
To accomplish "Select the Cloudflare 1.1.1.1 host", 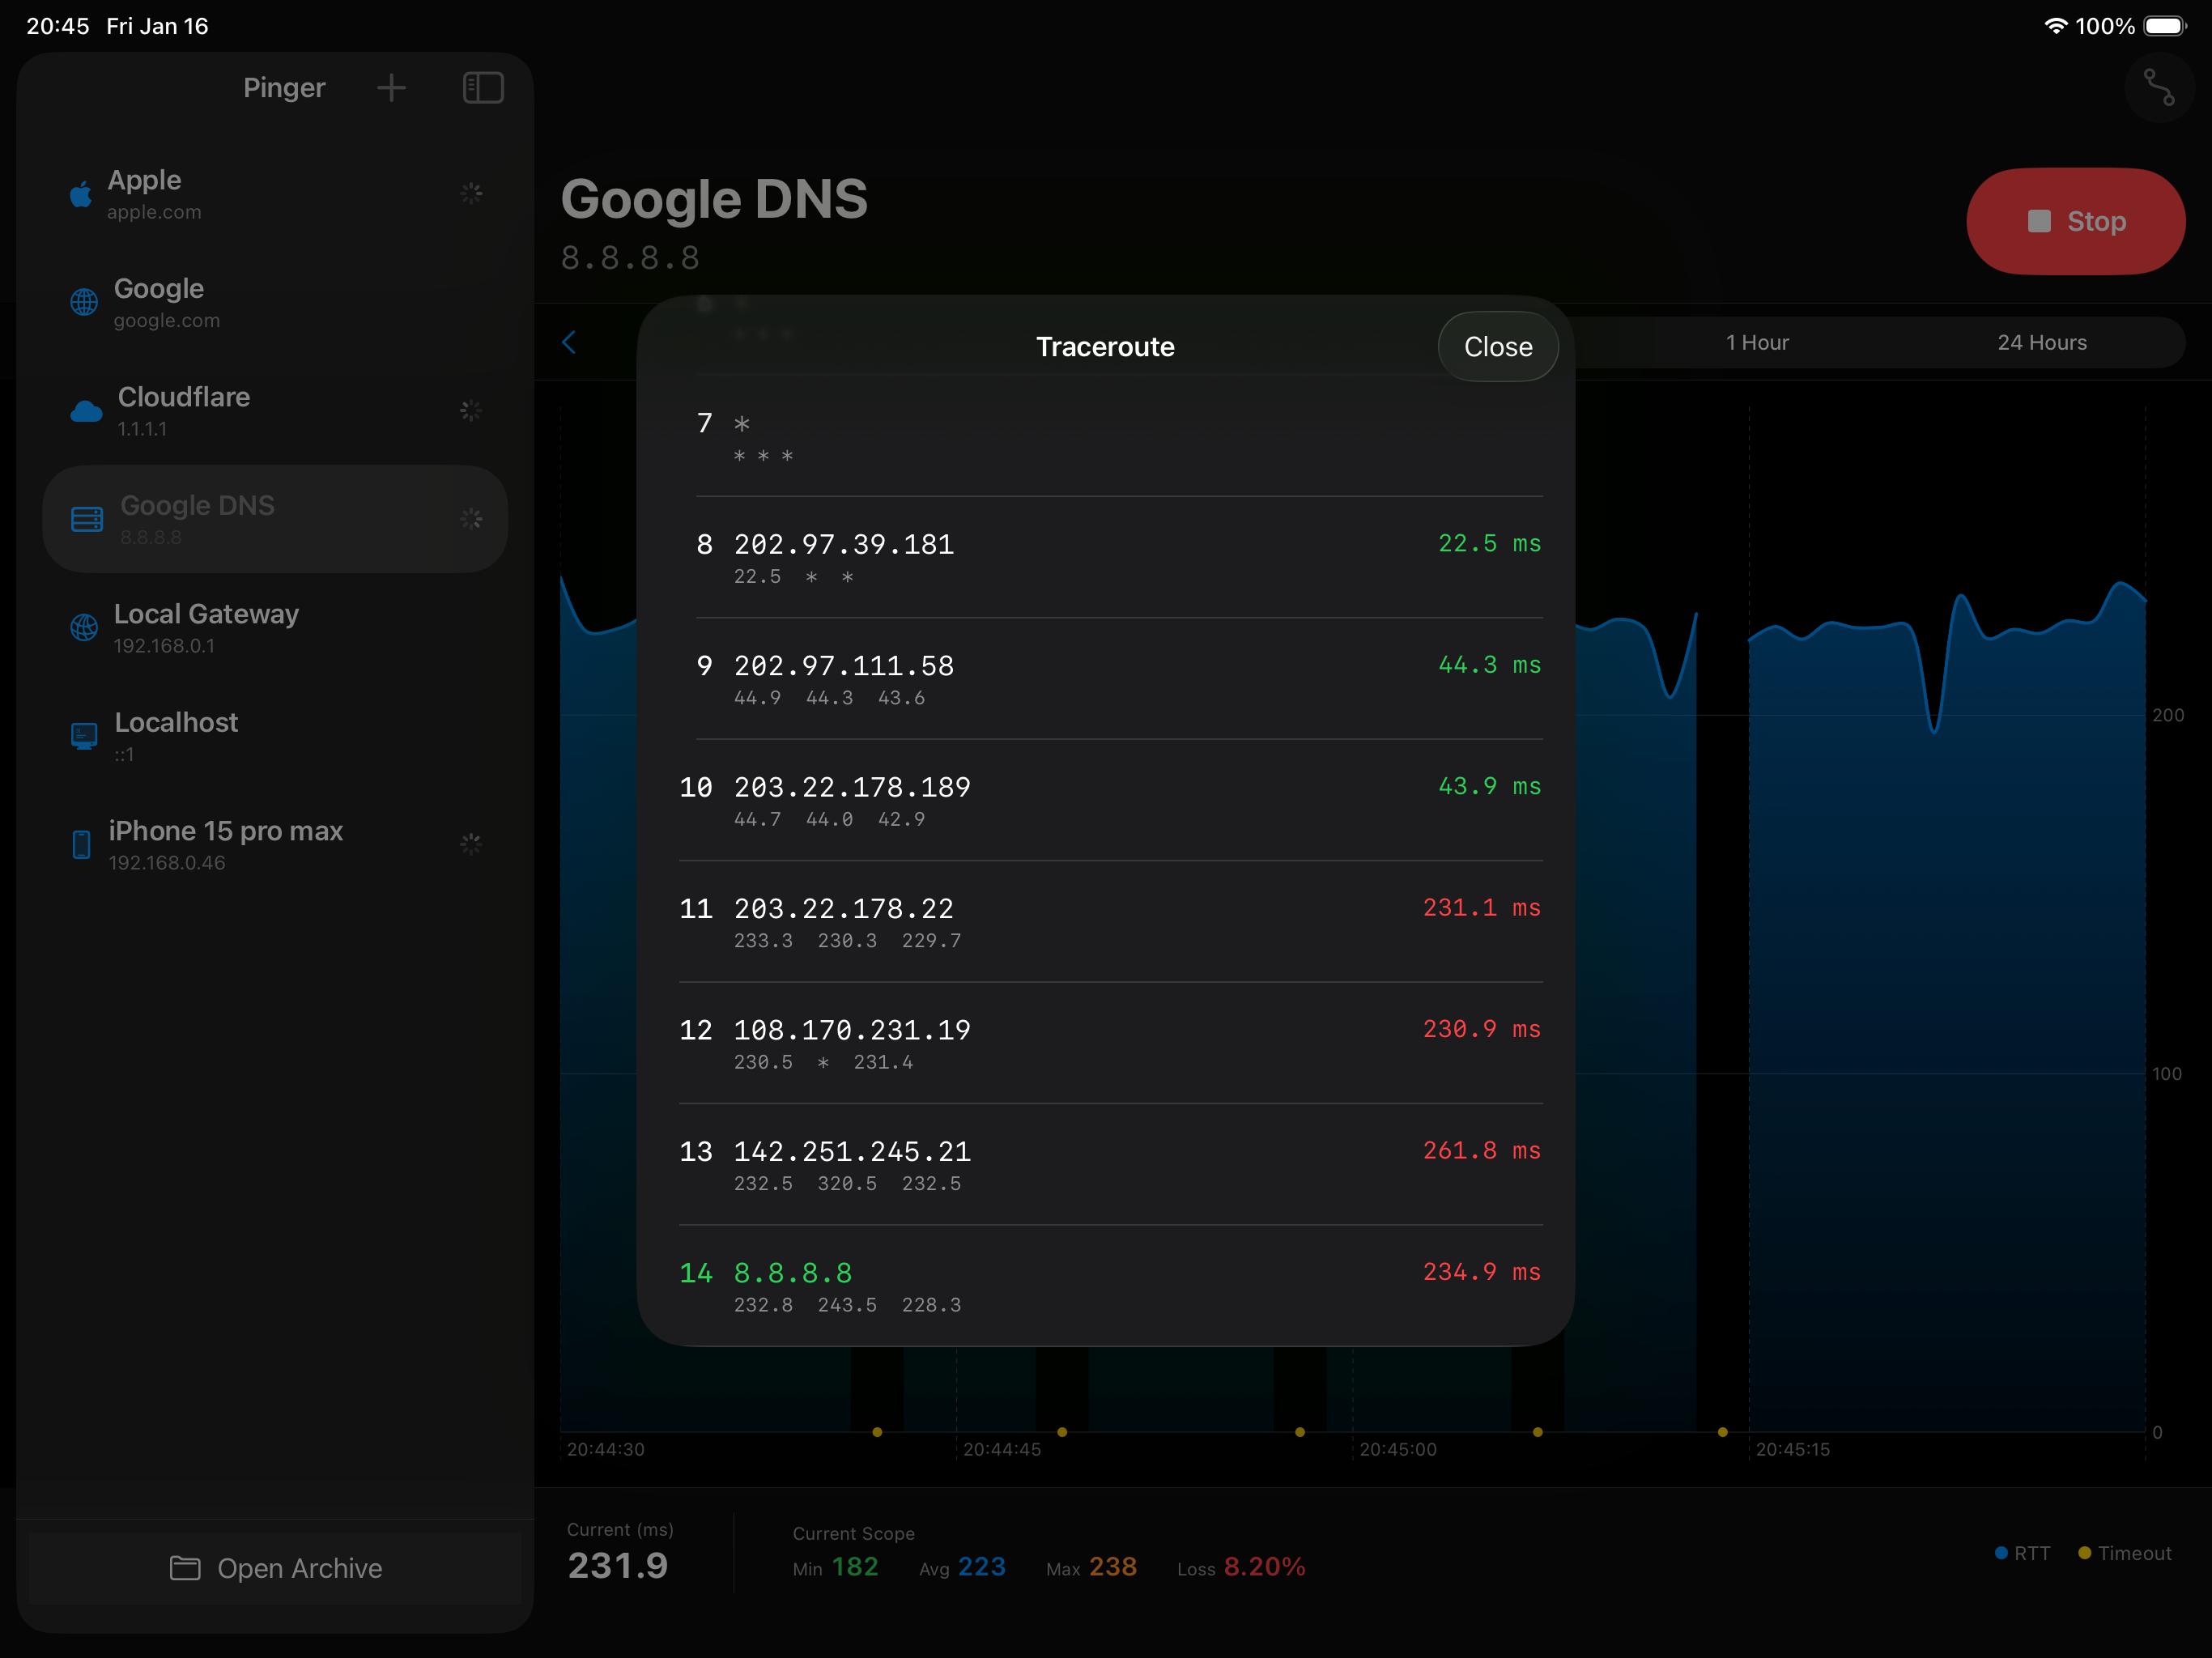I will 275,411.
